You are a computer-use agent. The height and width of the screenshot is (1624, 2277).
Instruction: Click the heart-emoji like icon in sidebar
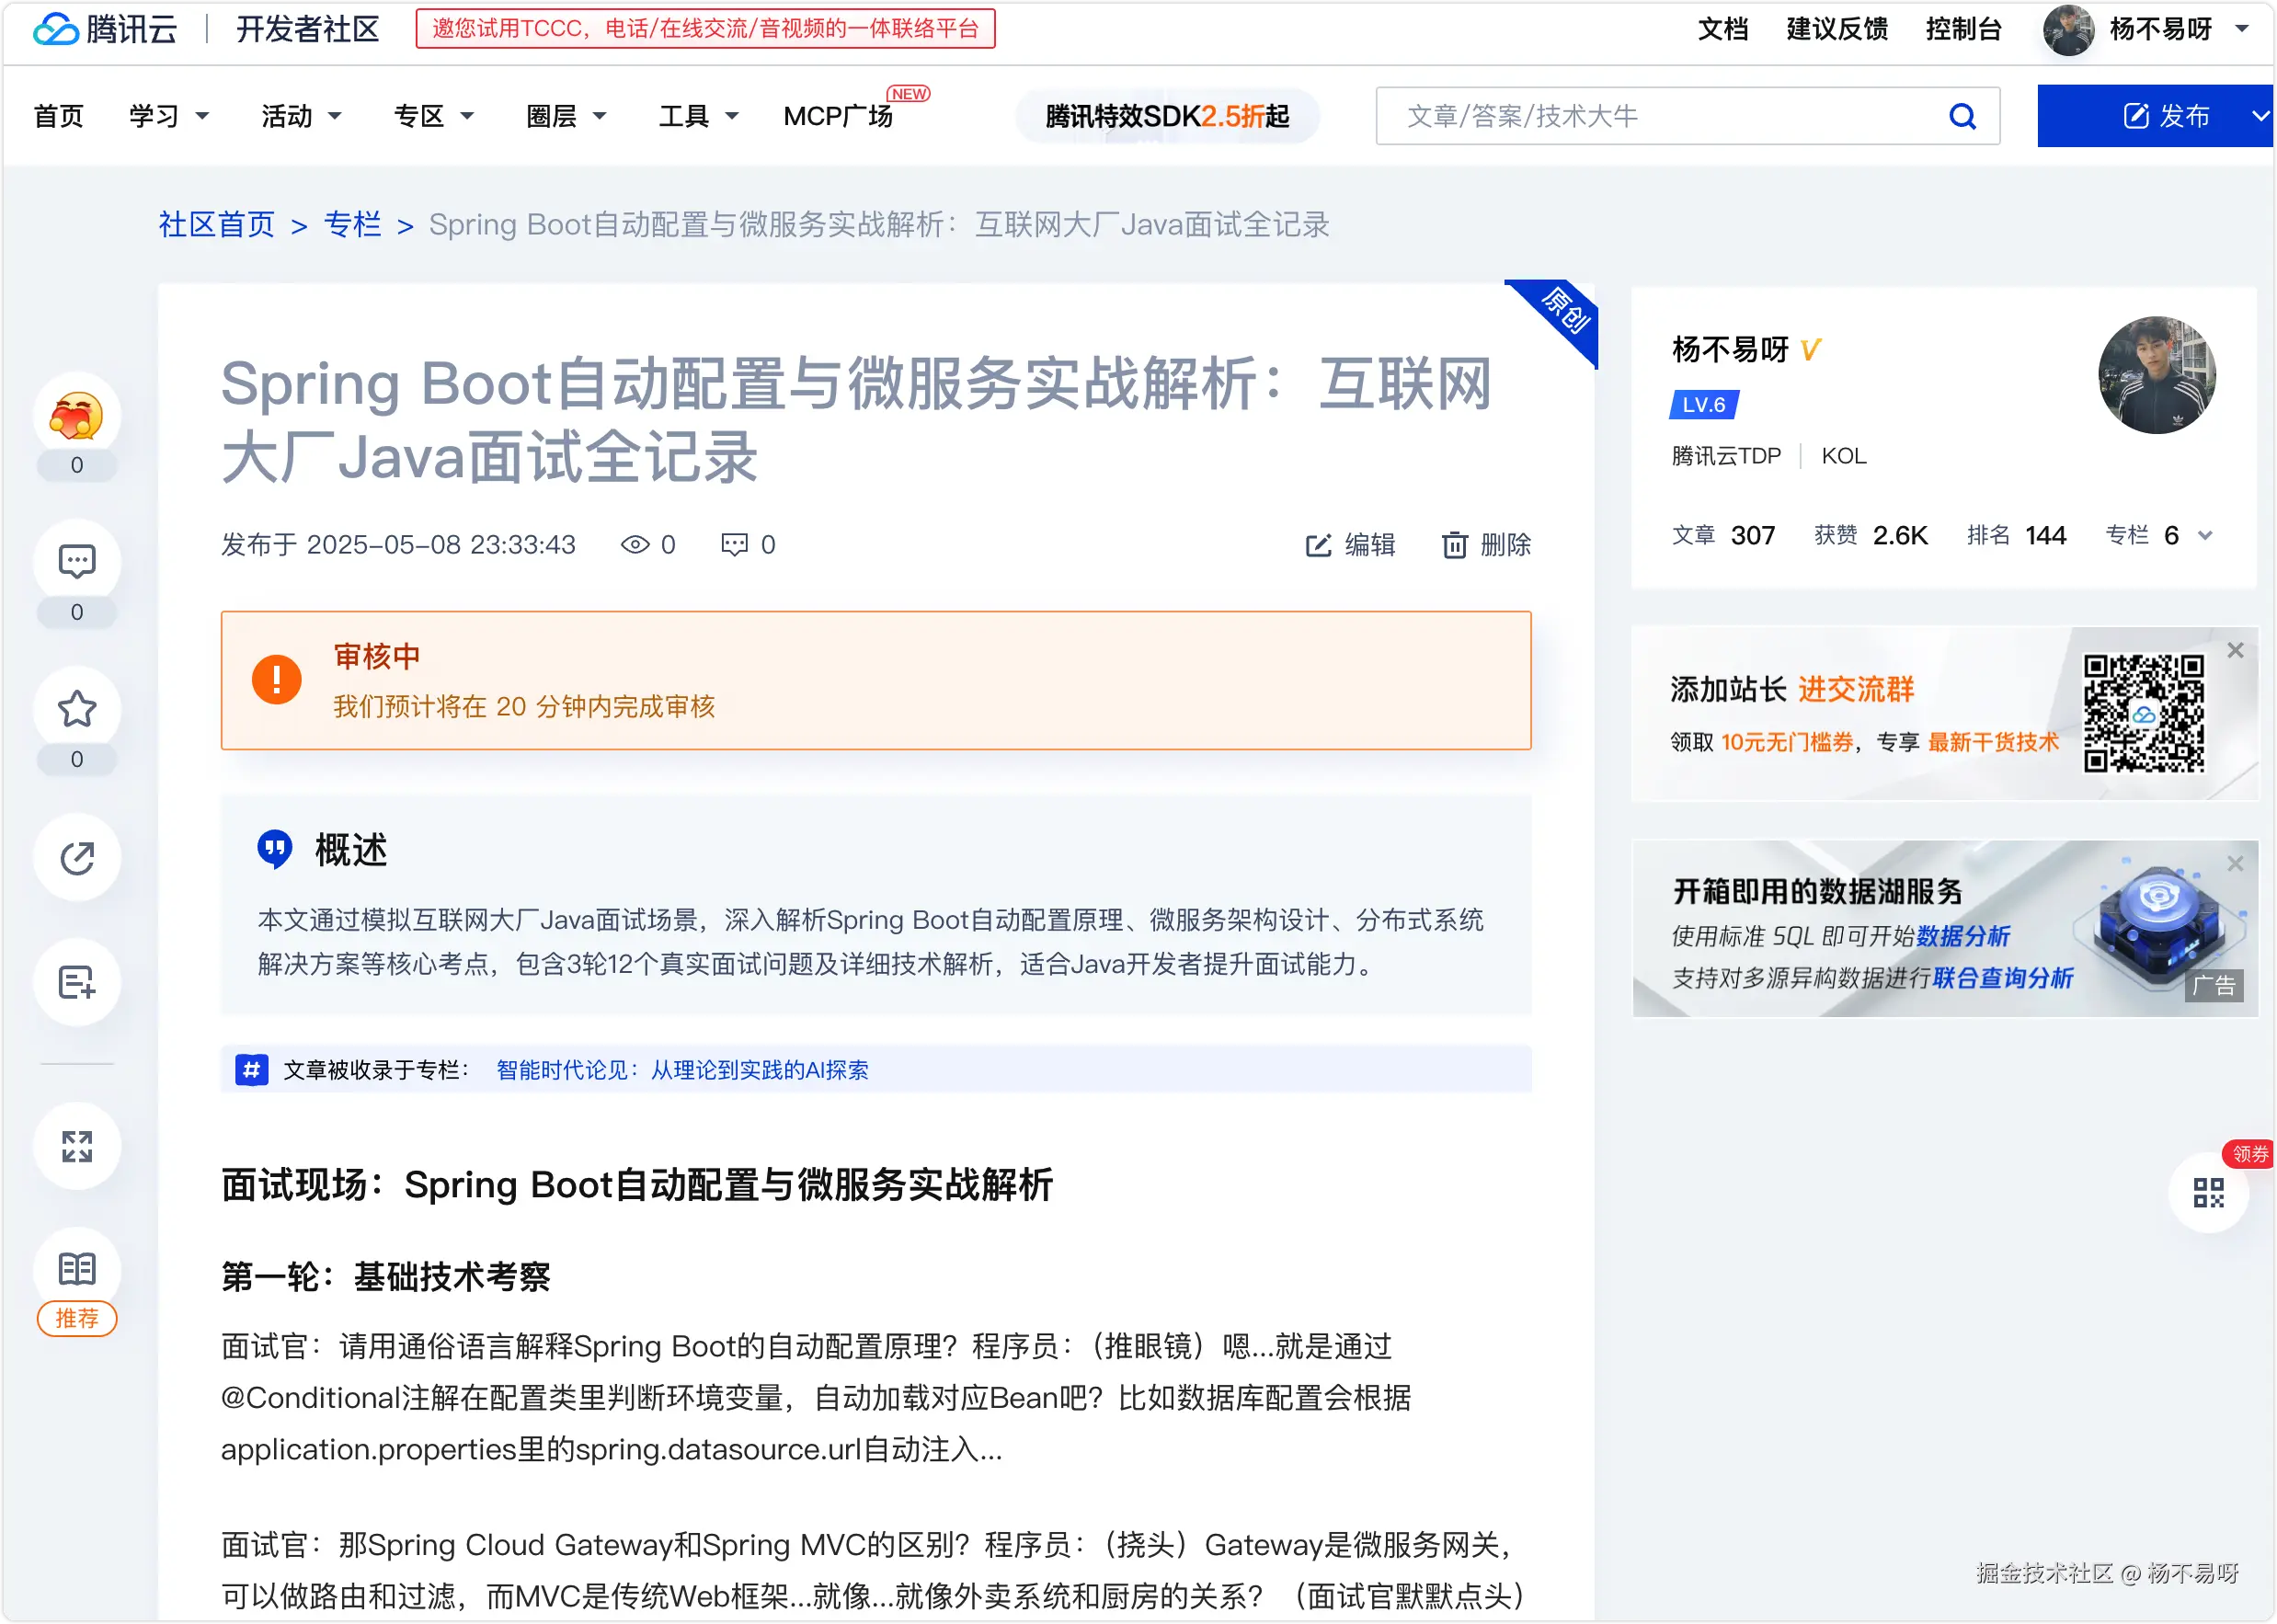tap(77, 416)
